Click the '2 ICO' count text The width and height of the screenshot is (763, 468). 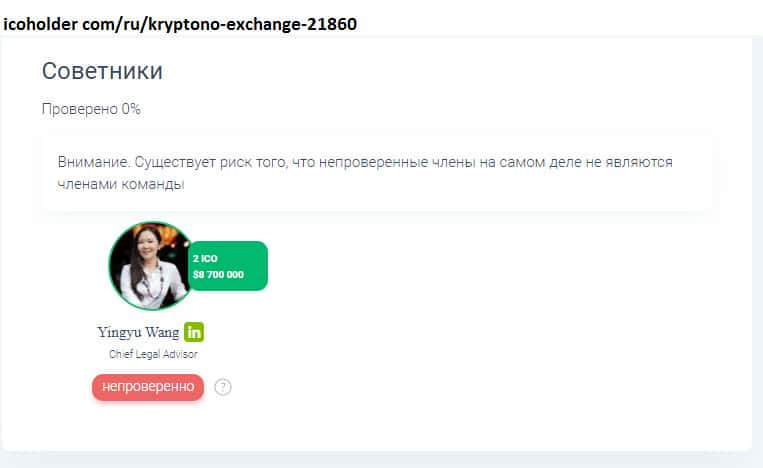(x=205, y=258)
